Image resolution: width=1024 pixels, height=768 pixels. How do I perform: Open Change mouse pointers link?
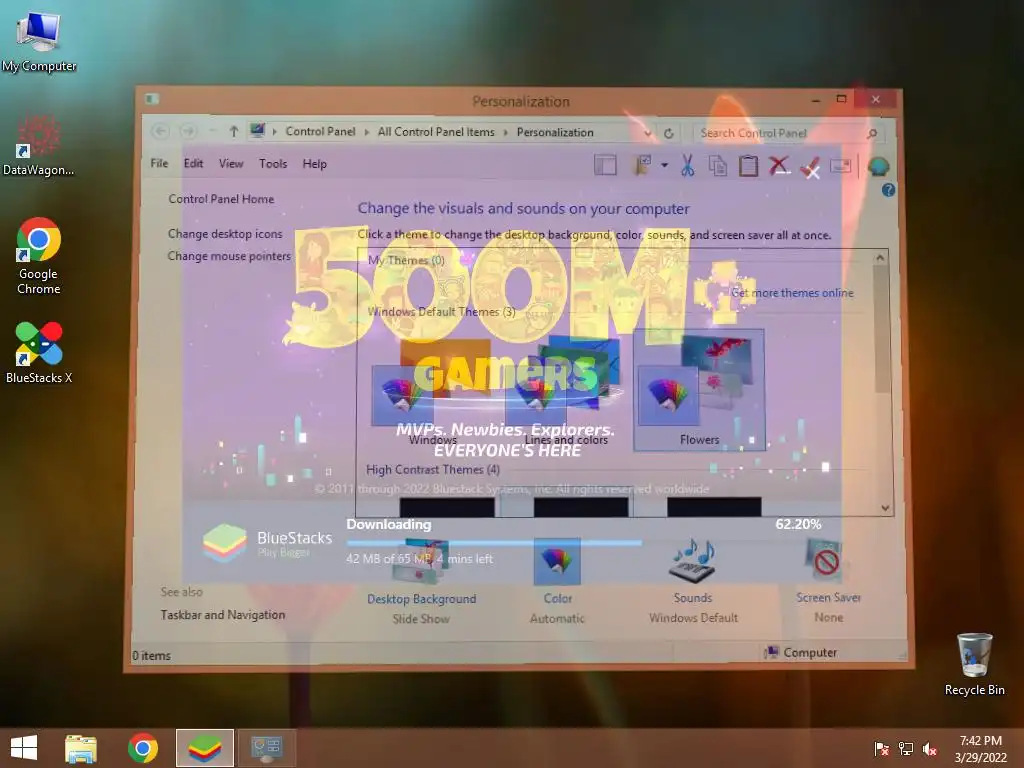pos(229,256)
